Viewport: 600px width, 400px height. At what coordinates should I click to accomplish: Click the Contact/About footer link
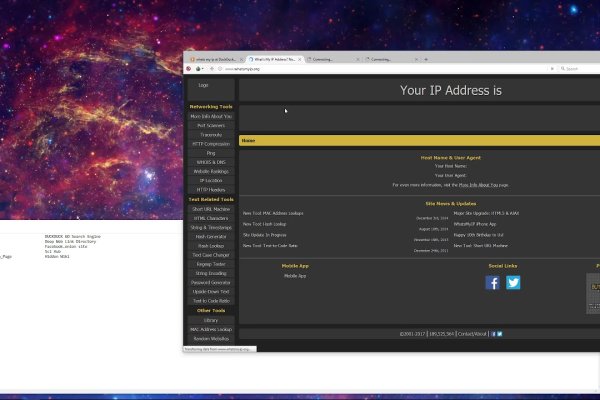click(472, 334)
